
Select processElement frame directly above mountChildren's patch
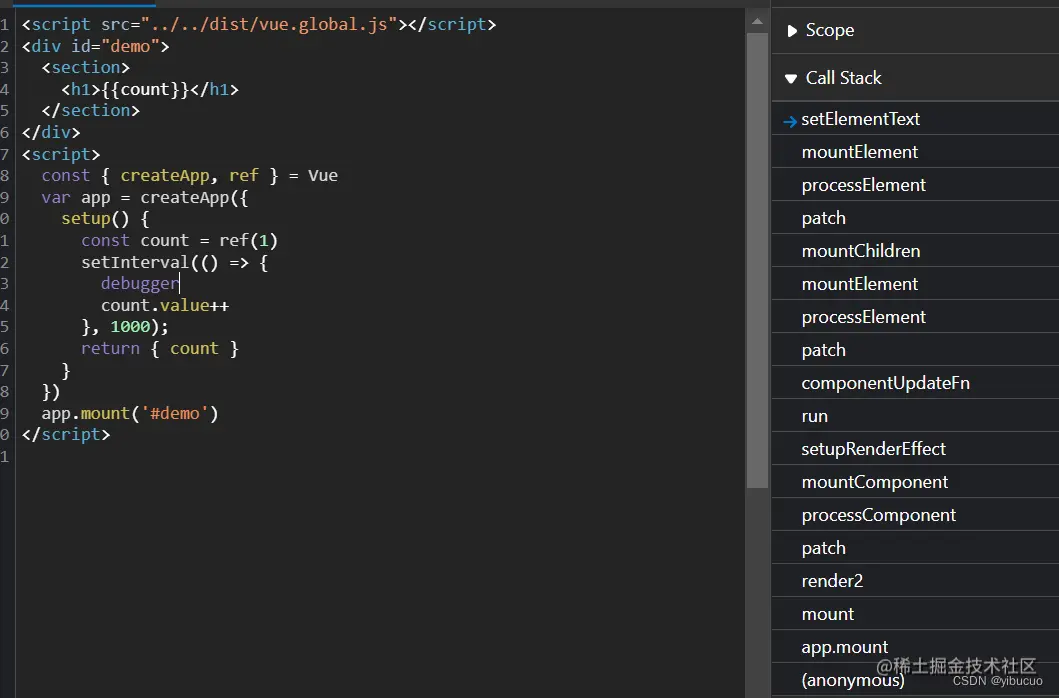tap(915, 185)
